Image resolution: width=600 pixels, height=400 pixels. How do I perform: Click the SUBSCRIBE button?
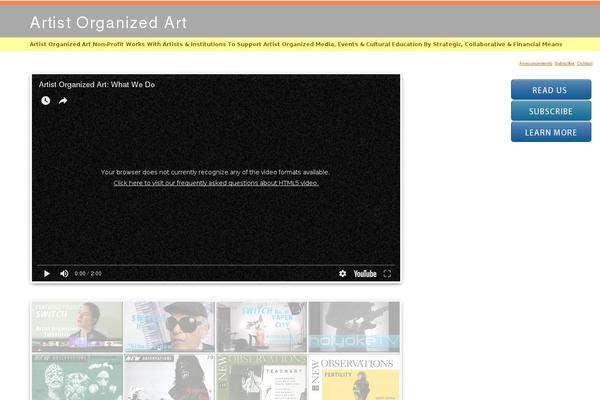551,111
